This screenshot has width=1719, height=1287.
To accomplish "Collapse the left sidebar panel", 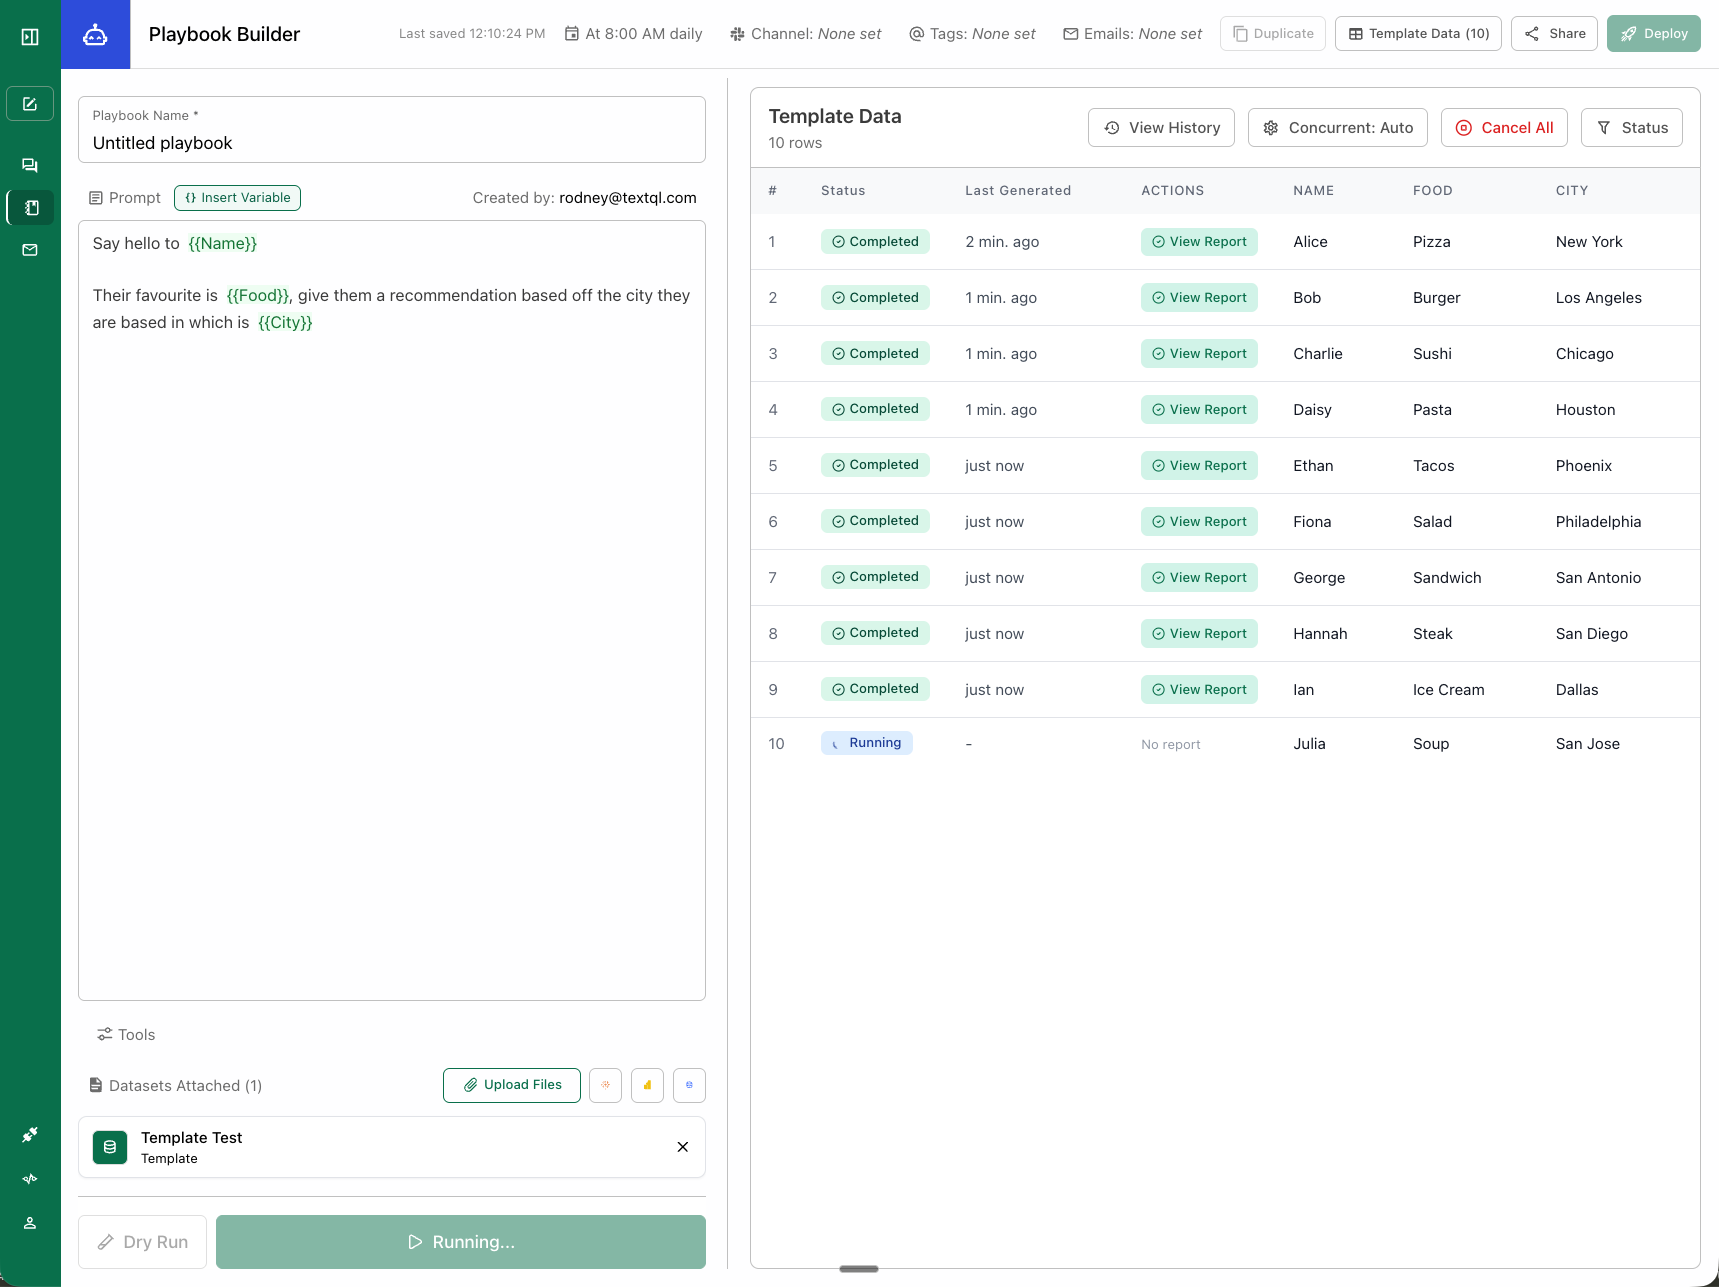I will click(29, 36).
